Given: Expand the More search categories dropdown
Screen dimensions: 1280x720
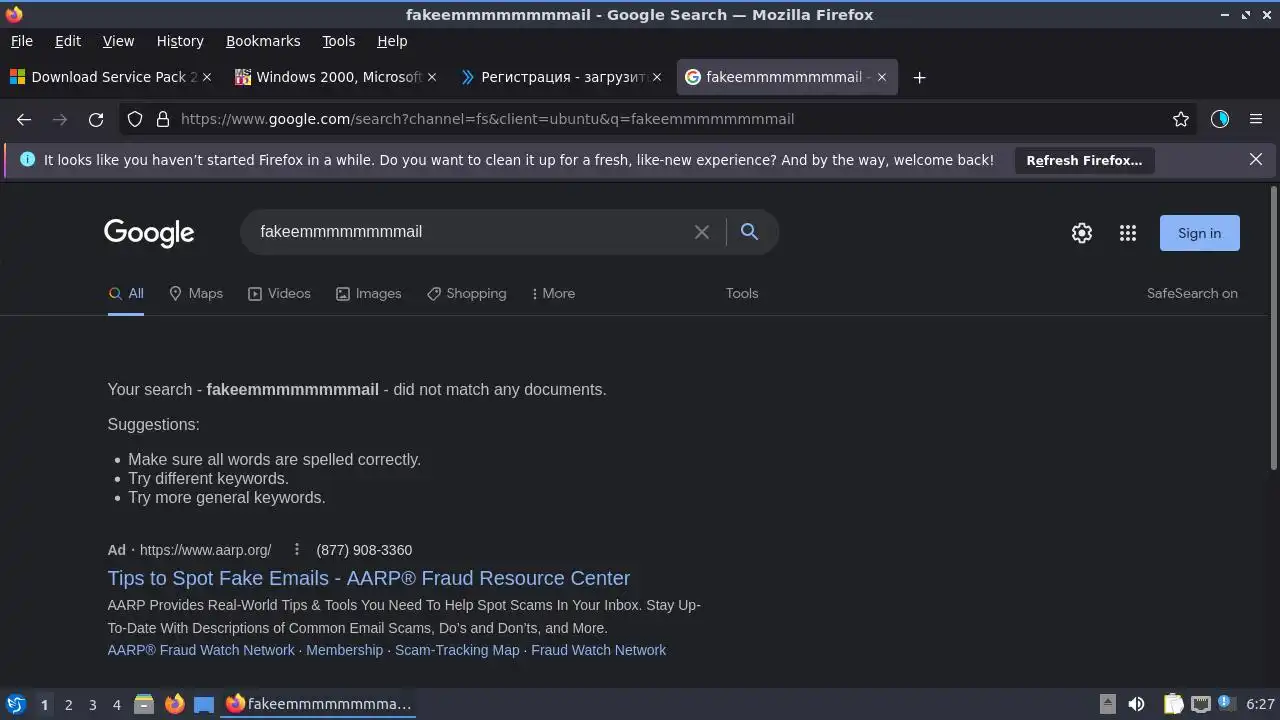Looking at the screenshot, I should [553, 293].
